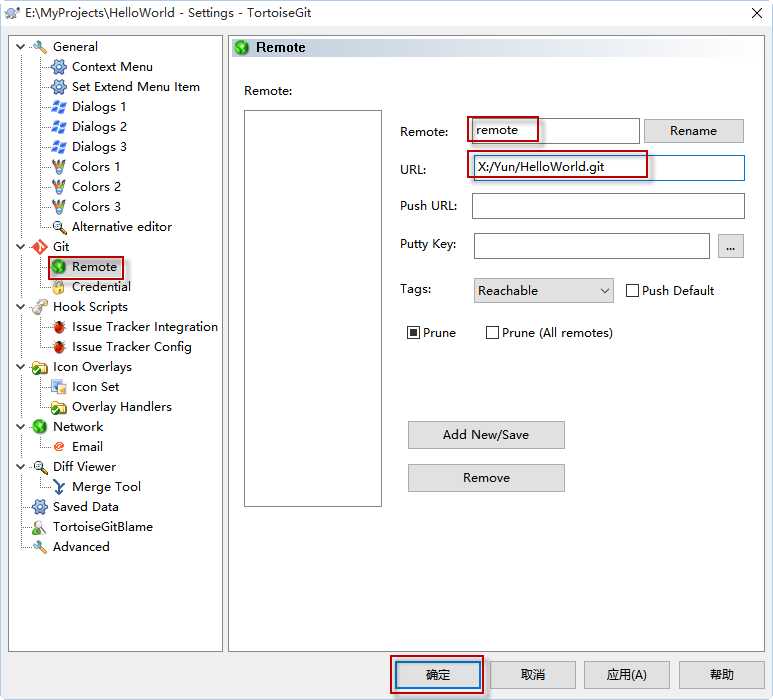This screenshot has height=700, width=773.
Task: Open Context Menu settings page
Action: coord(112,67)
